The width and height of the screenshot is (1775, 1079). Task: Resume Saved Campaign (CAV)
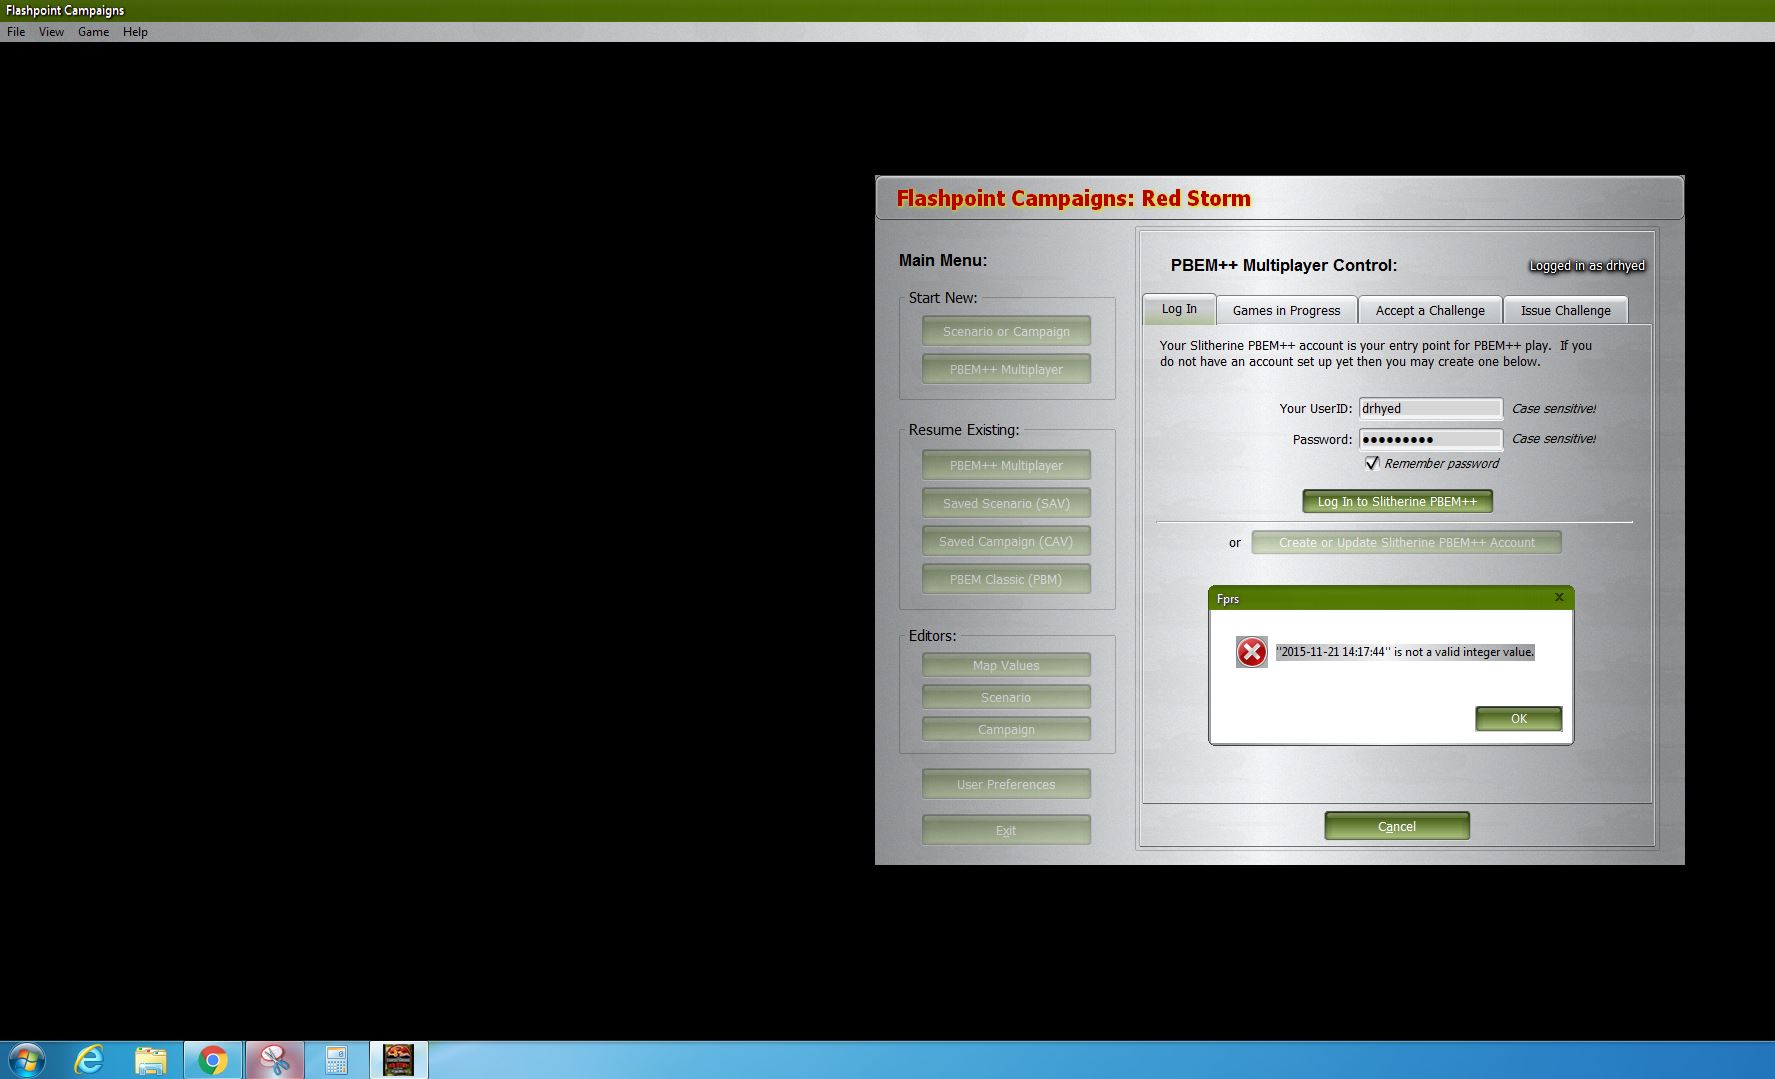(x=1006, y=541)
